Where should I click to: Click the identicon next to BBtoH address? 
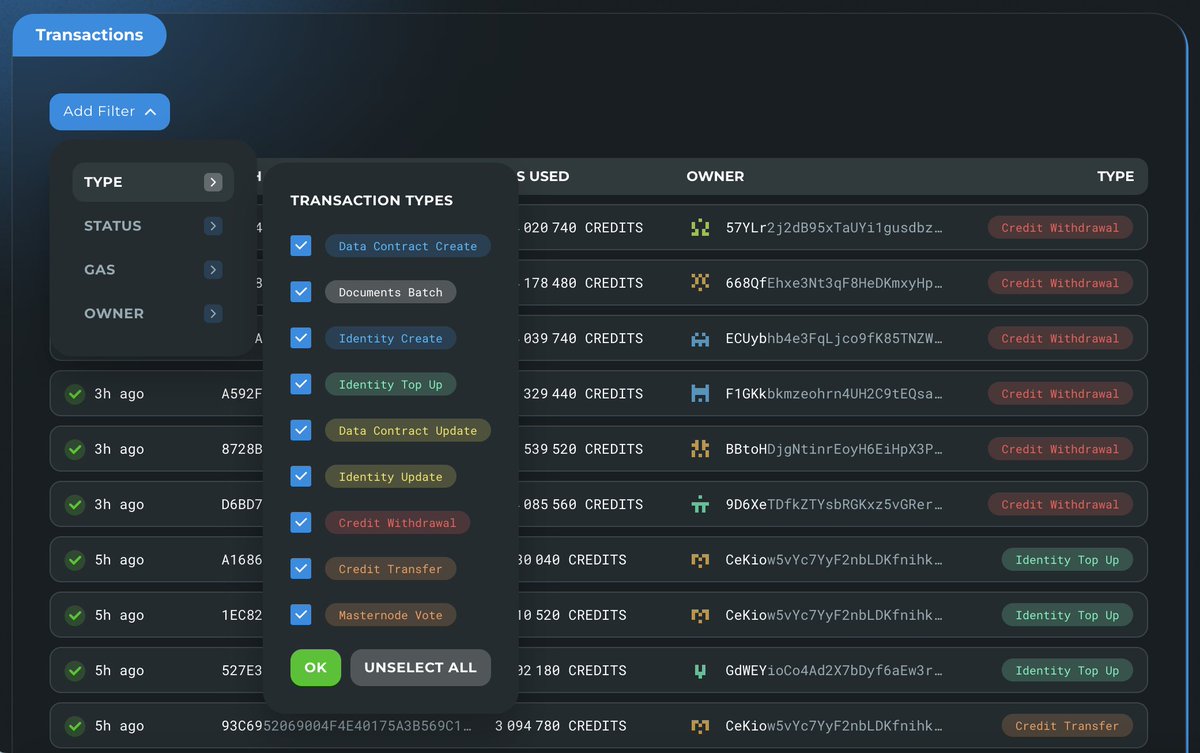pyautogui.click(x=701, y=448)
